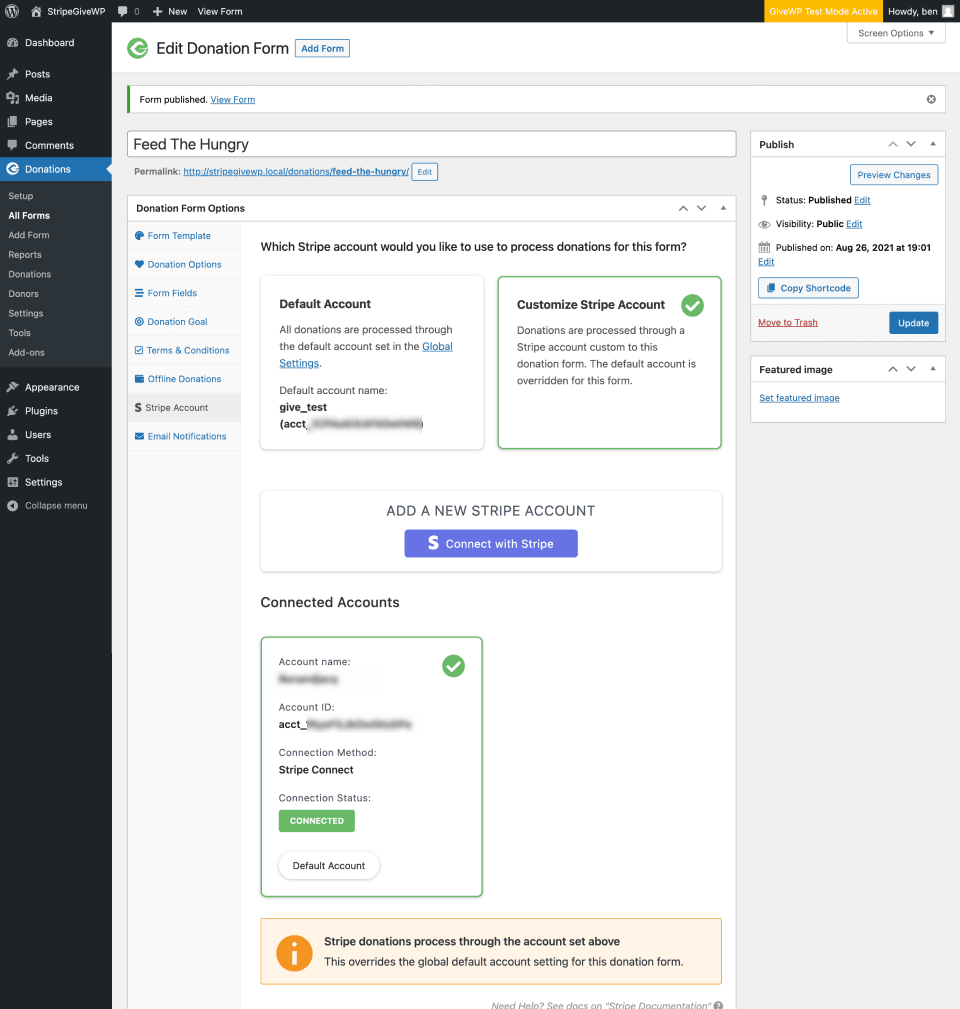Open the Setup submenu item
This screenshot has height=1009, width=960.
click(21, 196)
